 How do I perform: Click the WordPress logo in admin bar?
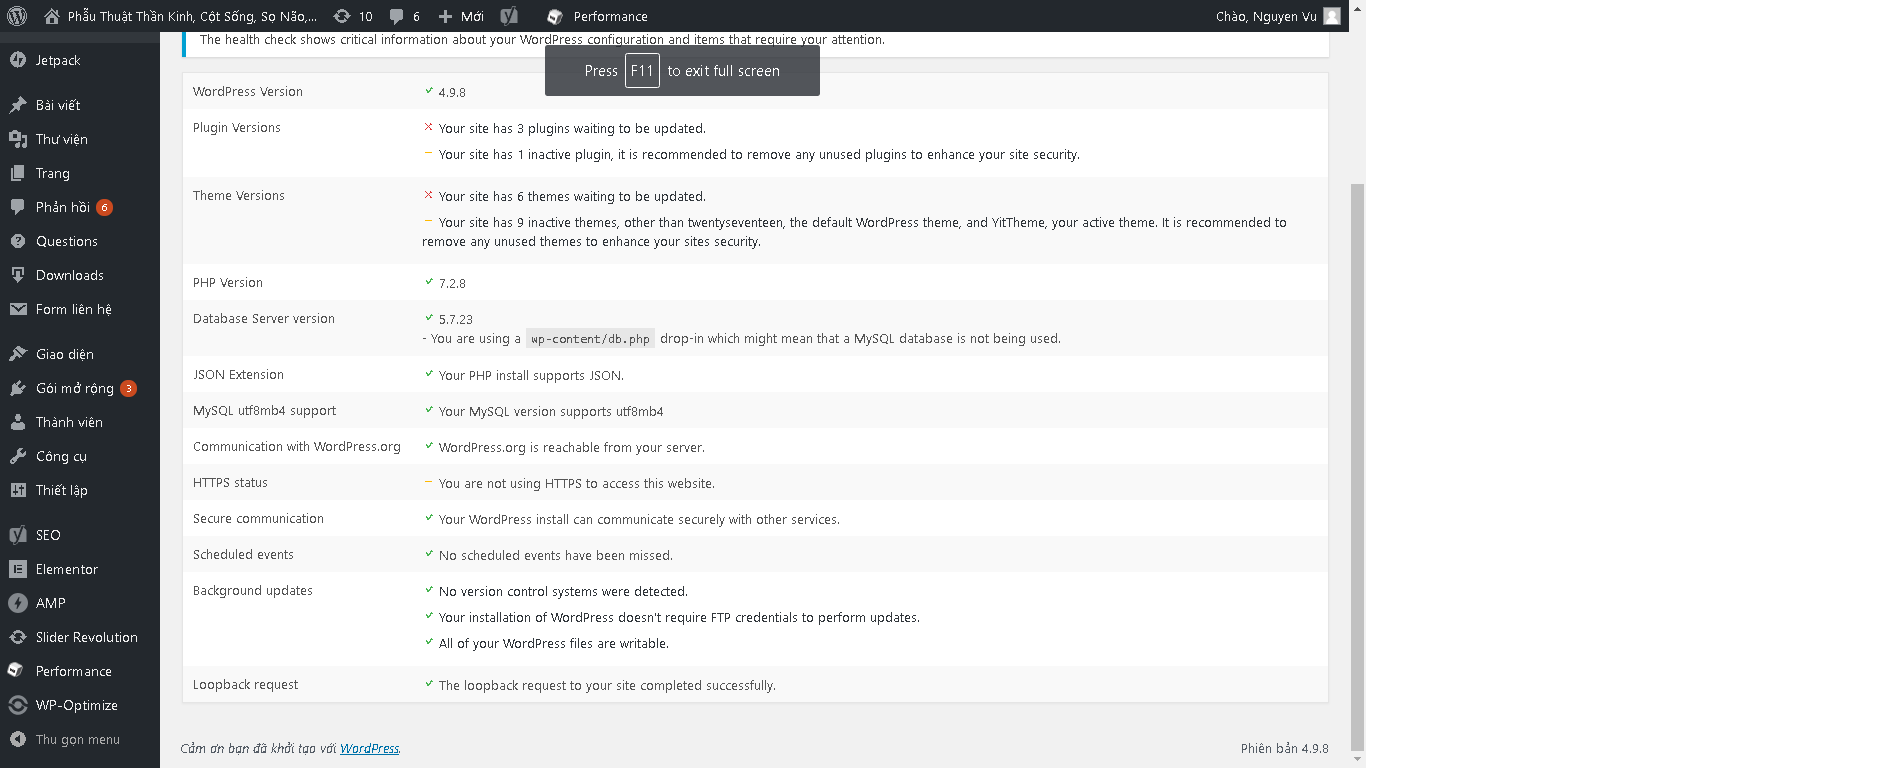pyautogui.click(x=17, y=16)
